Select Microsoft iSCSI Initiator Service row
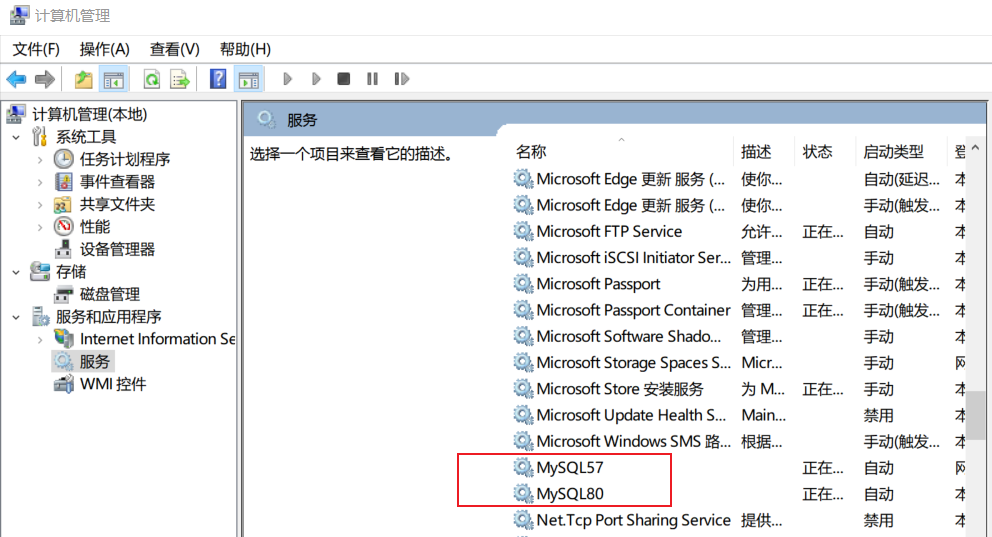Screen dimensions: 992x537 click(x=633, y=258)
